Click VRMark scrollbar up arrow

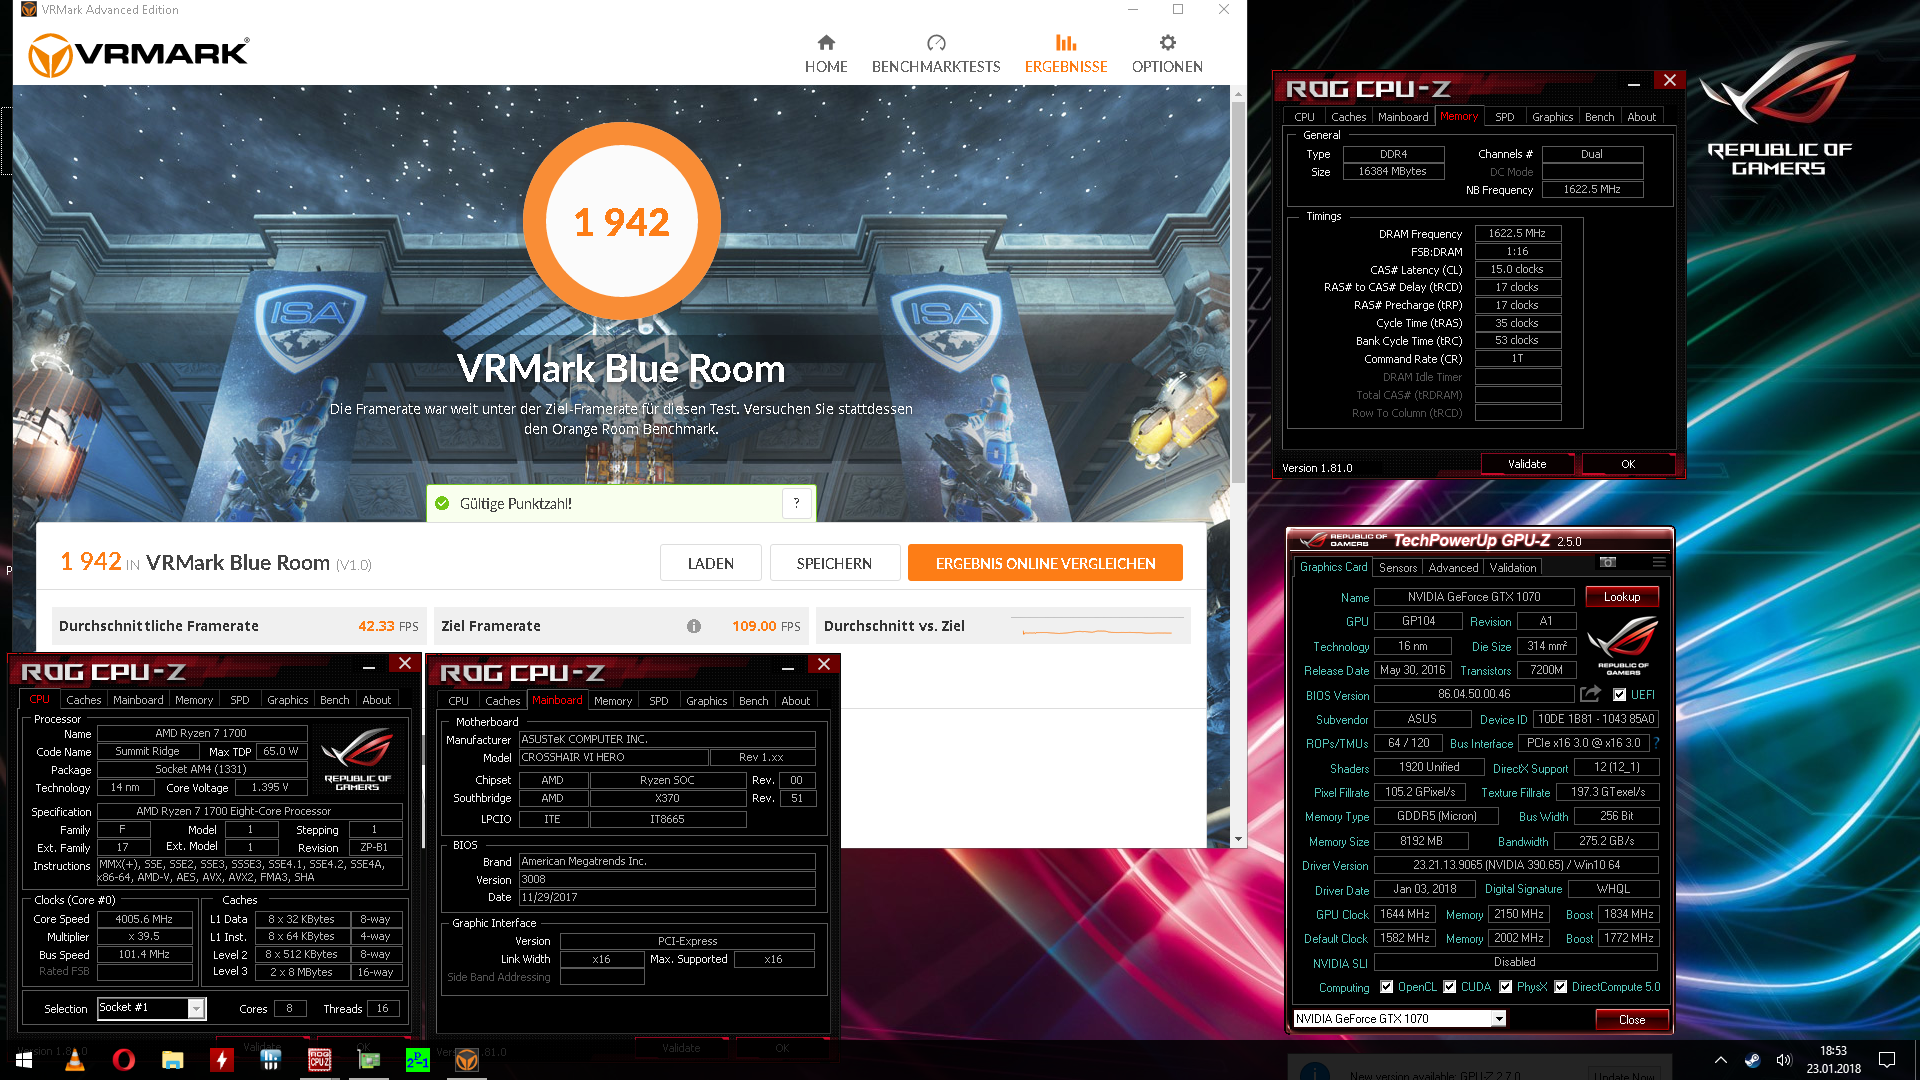click(x=1238, y=93)
